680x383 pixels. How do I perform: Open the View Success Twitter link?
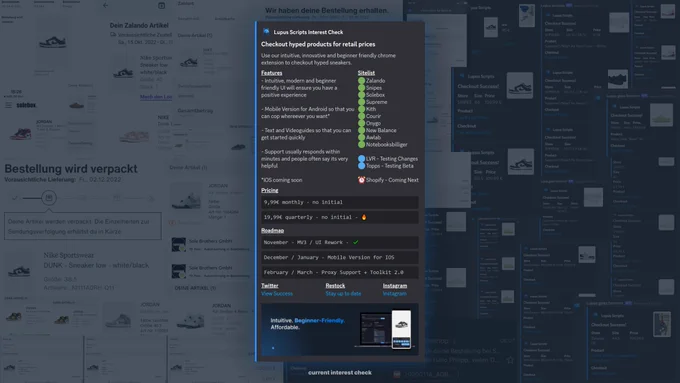277,294
